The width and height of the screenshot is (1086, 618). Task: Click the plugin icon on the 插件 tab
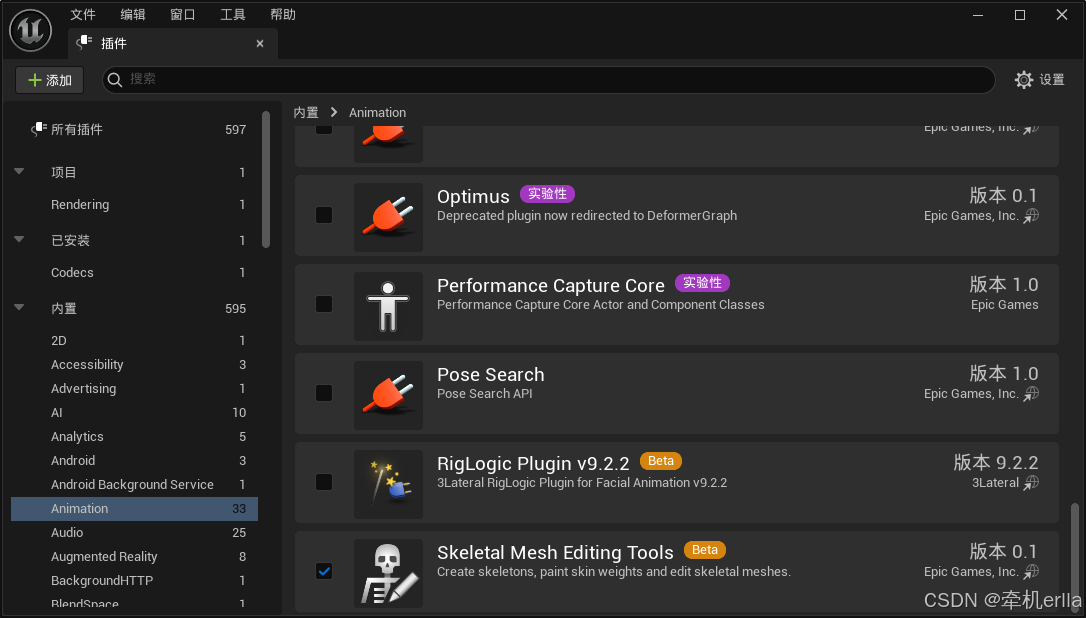point(84,43)
